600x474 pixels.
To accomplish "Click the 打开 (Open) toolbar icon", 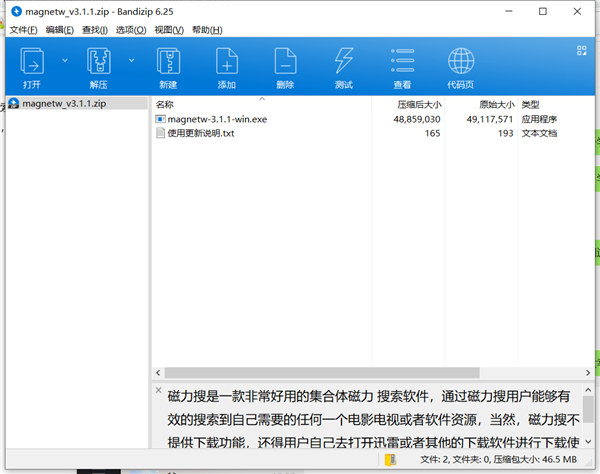I will tap(31, 60).
